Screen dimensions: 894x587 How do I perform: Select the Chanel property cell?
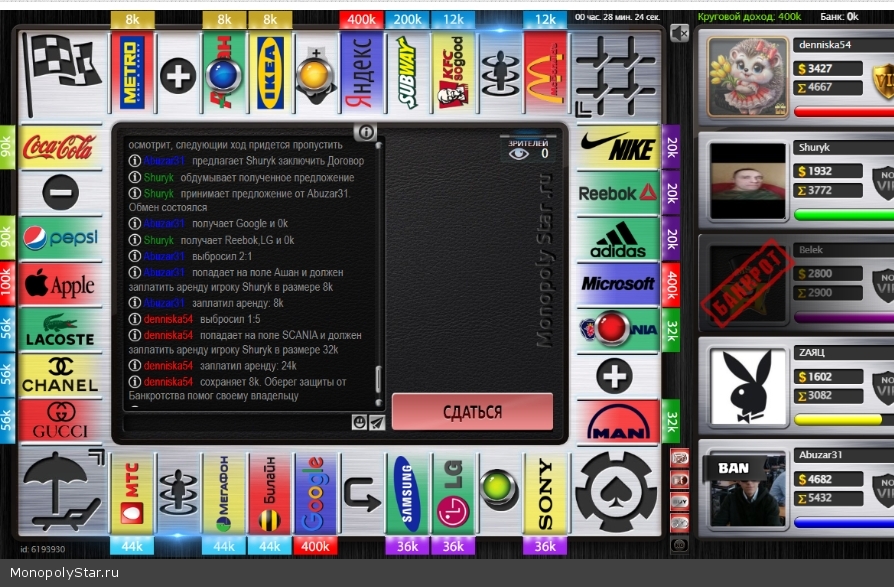[x=60, y=376]
